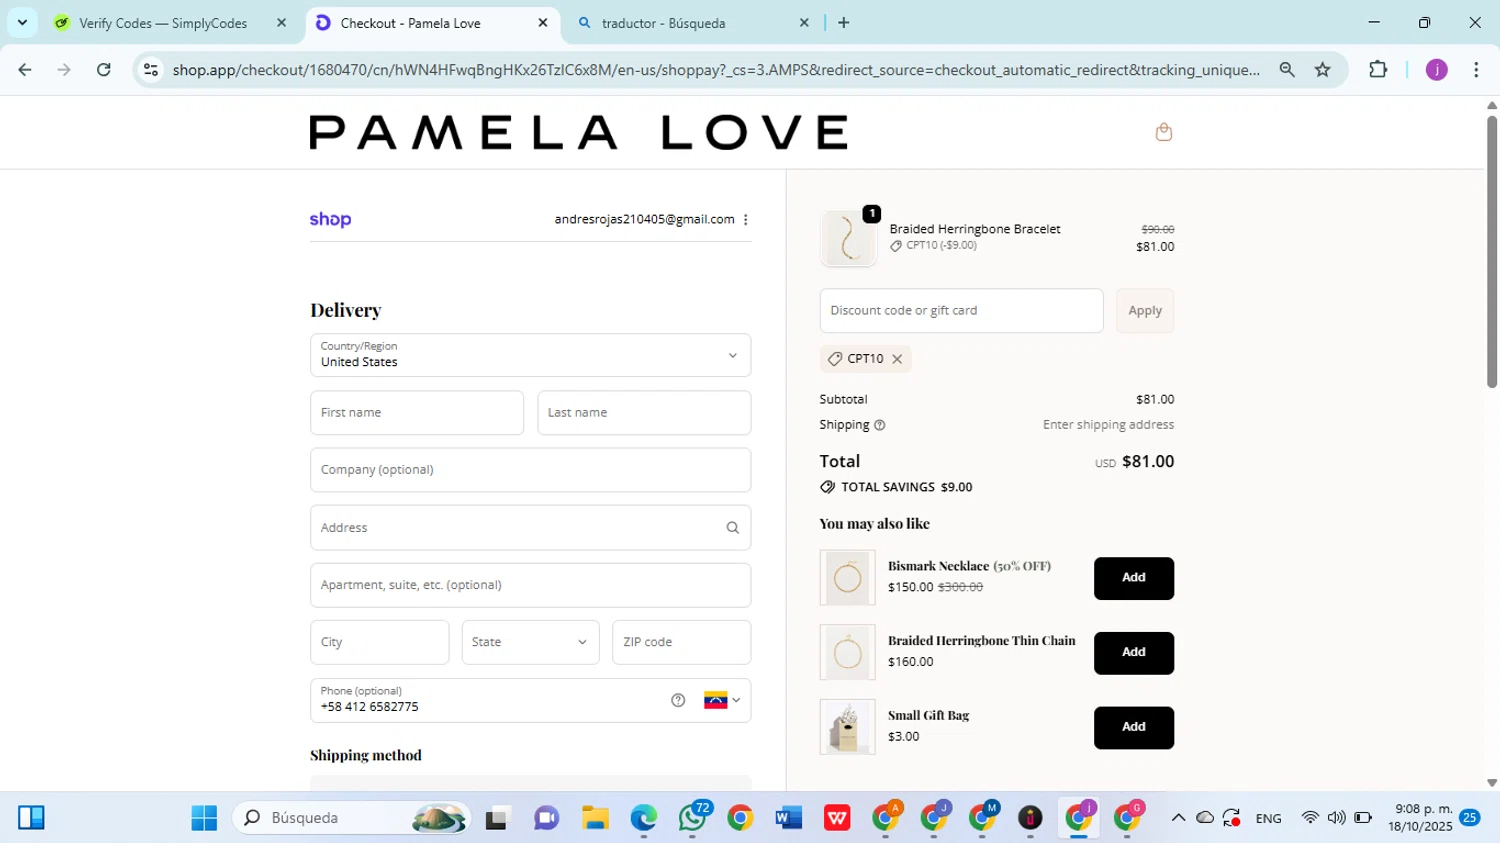View site information icon in address bar
Screen dimensions: 1500x843
point(151,70)
